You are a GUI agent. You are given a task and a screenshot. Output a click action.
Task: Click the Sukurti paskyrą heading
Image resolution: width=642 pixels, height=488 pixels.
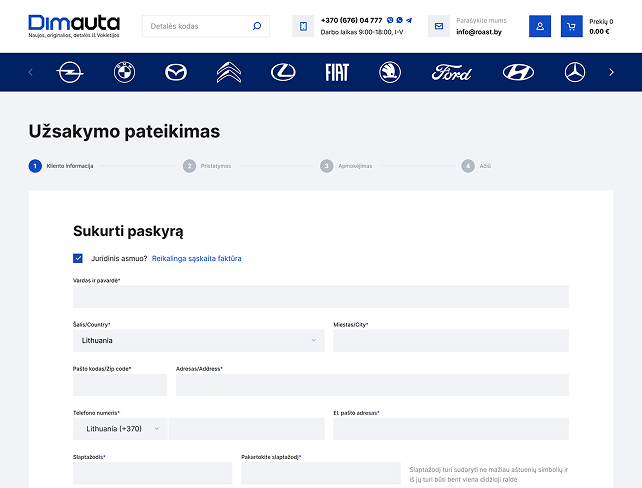(x=128, y=231)
